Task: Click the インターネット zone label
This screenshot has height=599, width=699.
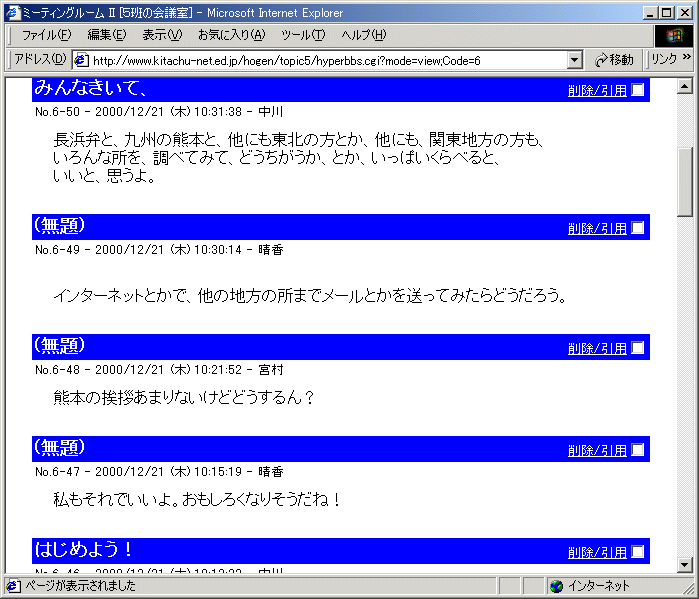Action: click(598, 586)
